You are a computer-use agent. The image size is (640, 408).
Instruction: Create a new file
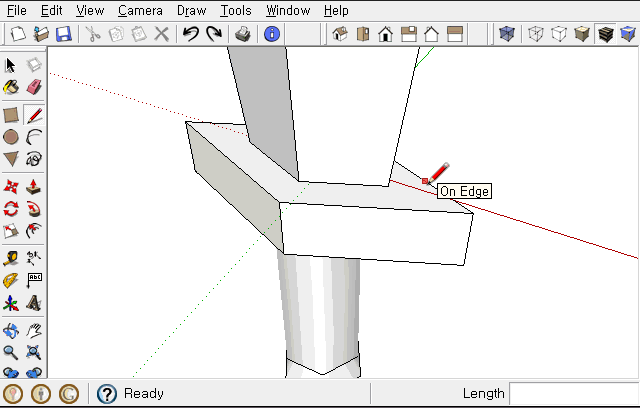[18, 34]
